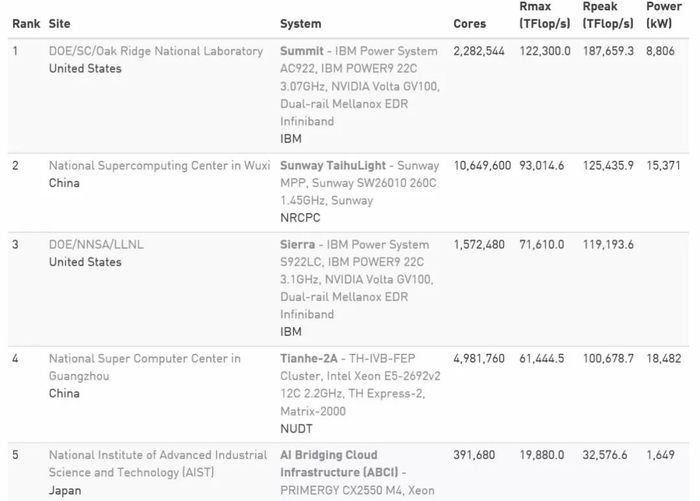700x501 pixels.
Task: Click the Rmax (TFlop/s) column header
Action: pyautogui.click(x=545, y=15)
